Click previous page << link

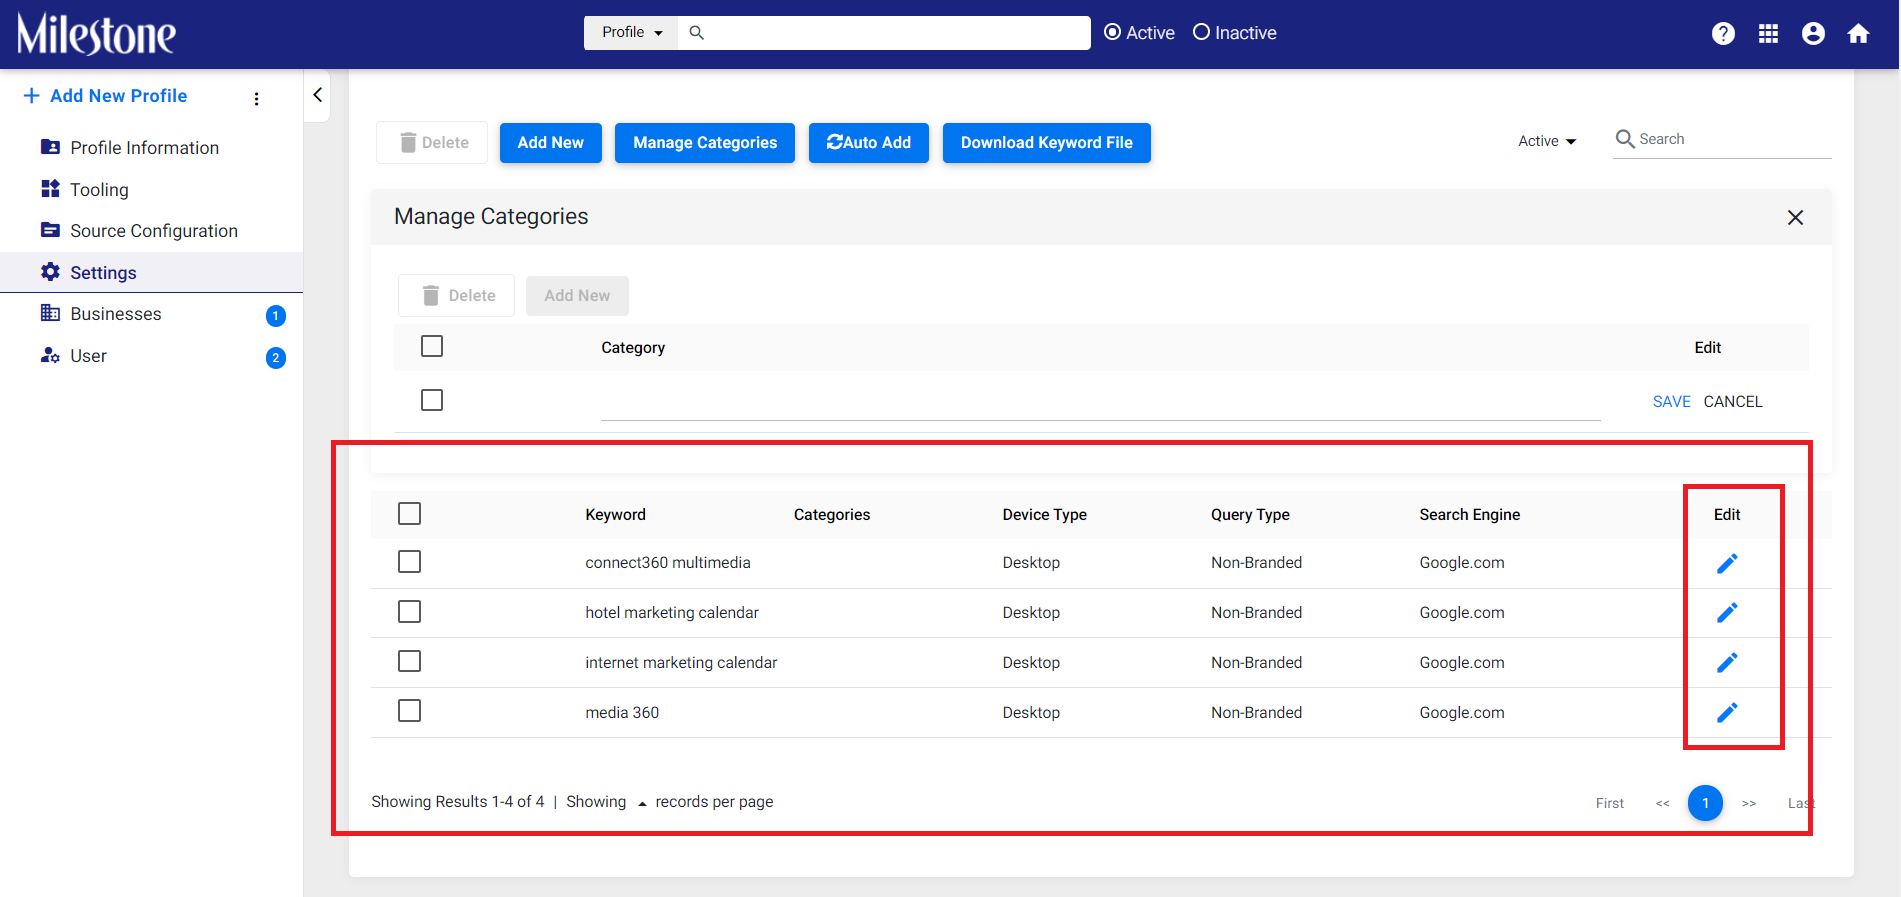point(1663,803)
